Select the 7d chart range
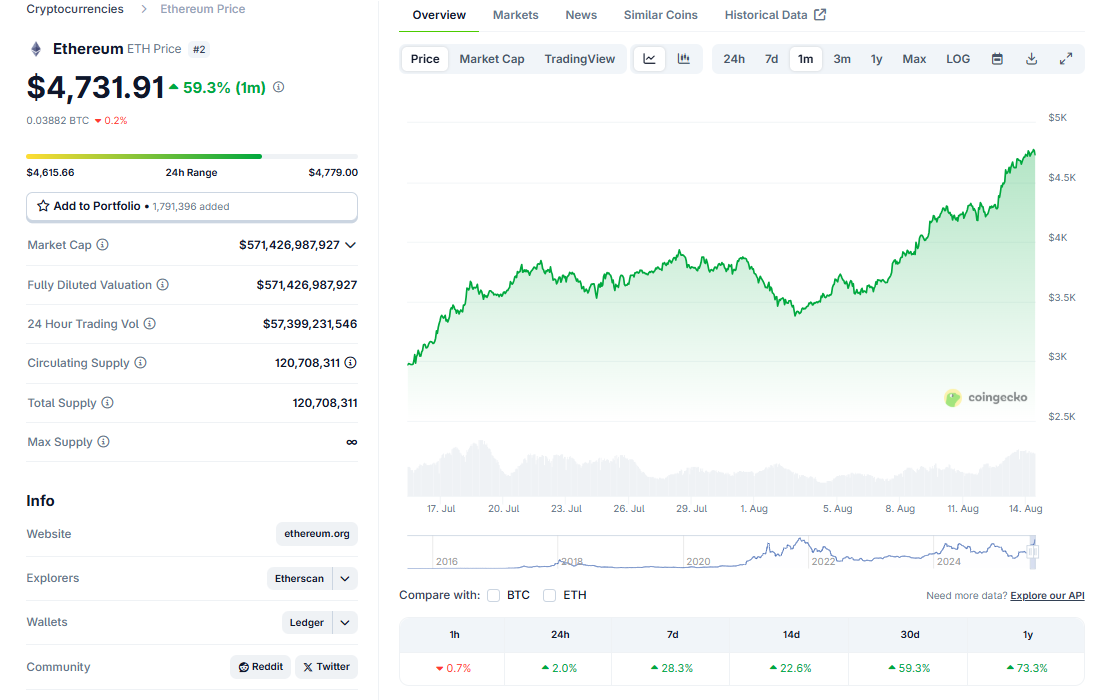Screen dimensions: 1117x700 point(771,59)
